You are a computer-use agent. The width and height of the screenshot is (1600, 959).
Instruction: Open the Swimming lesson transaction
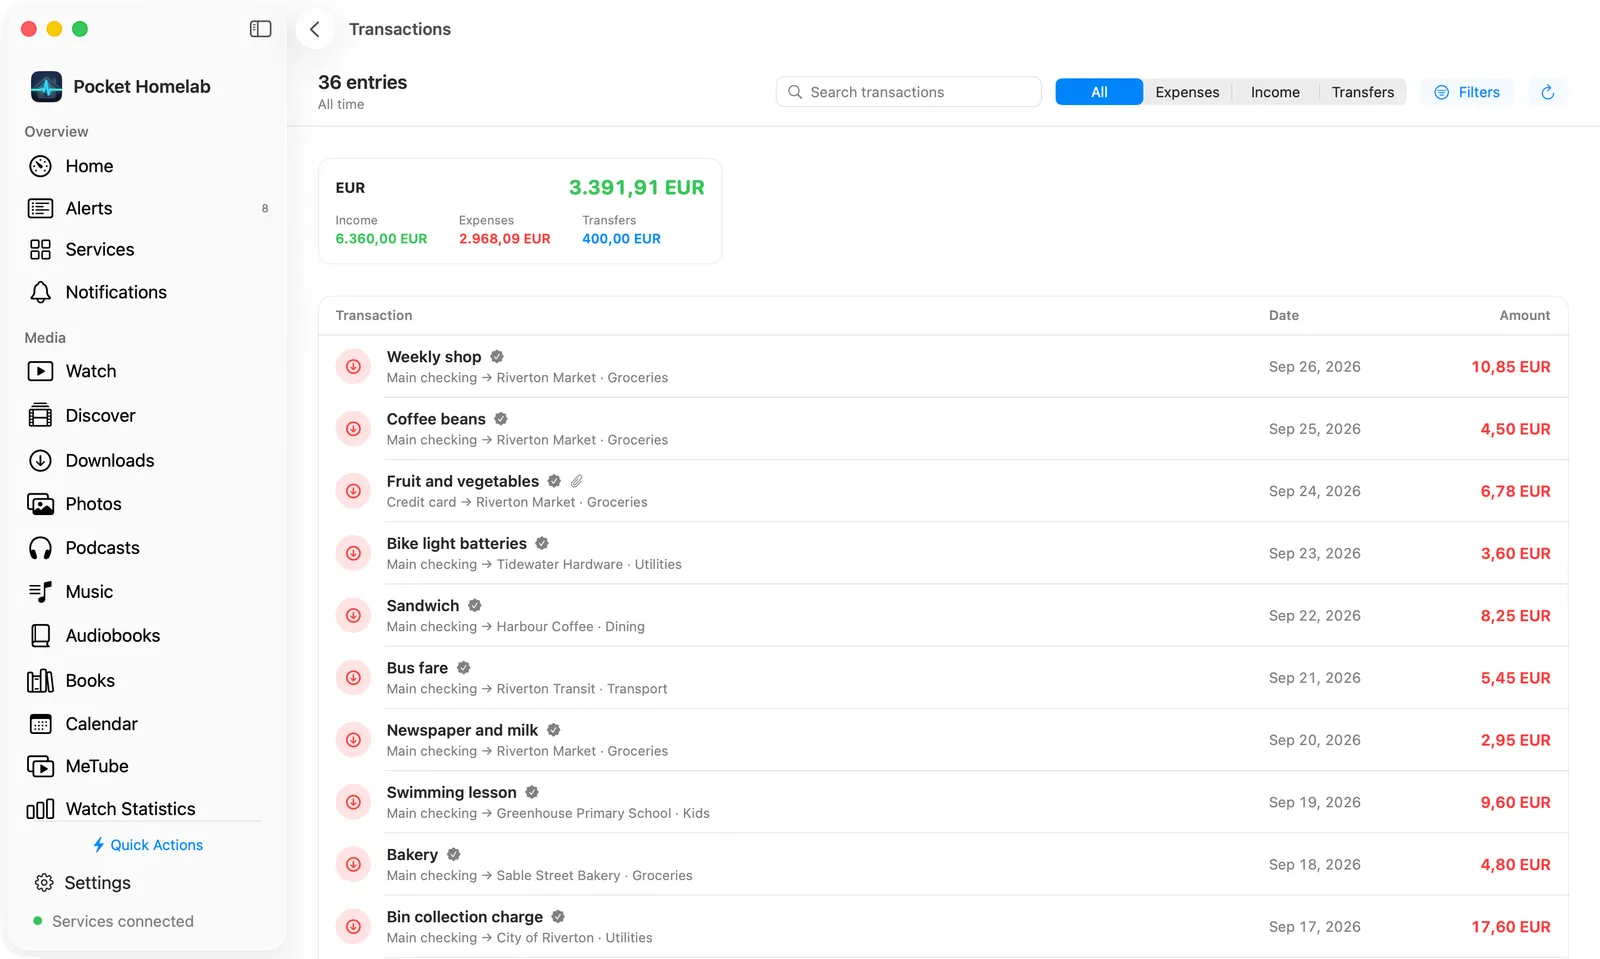pos(943,802)
